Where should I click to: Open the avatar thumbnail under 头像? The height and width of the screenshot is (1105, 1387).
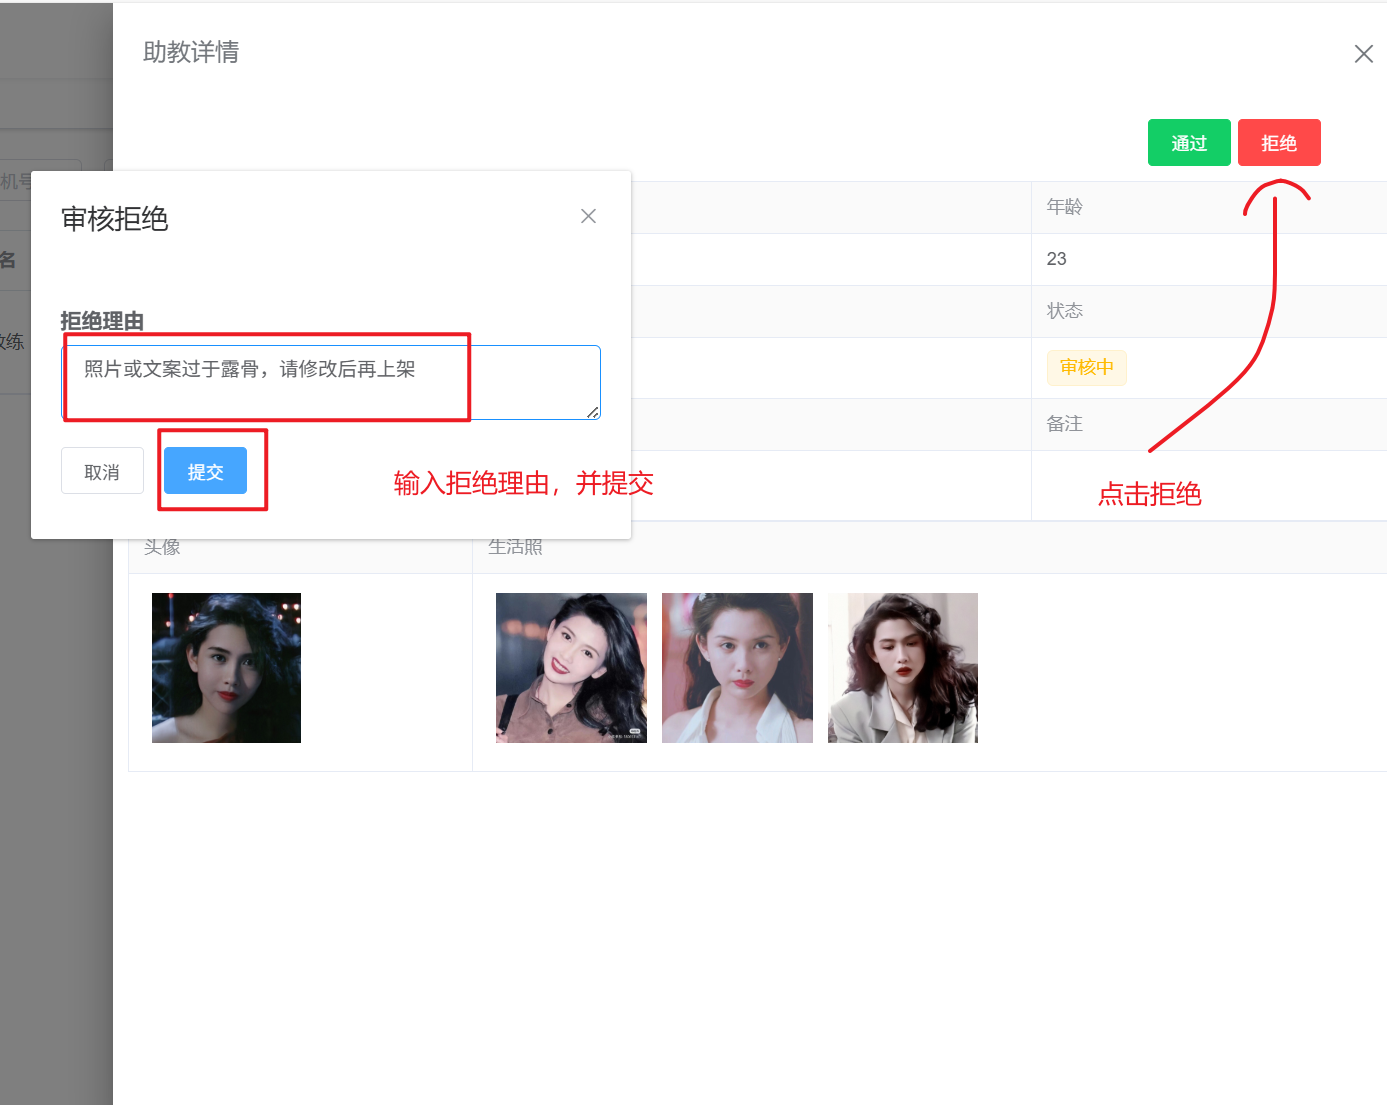pos(226,668)
